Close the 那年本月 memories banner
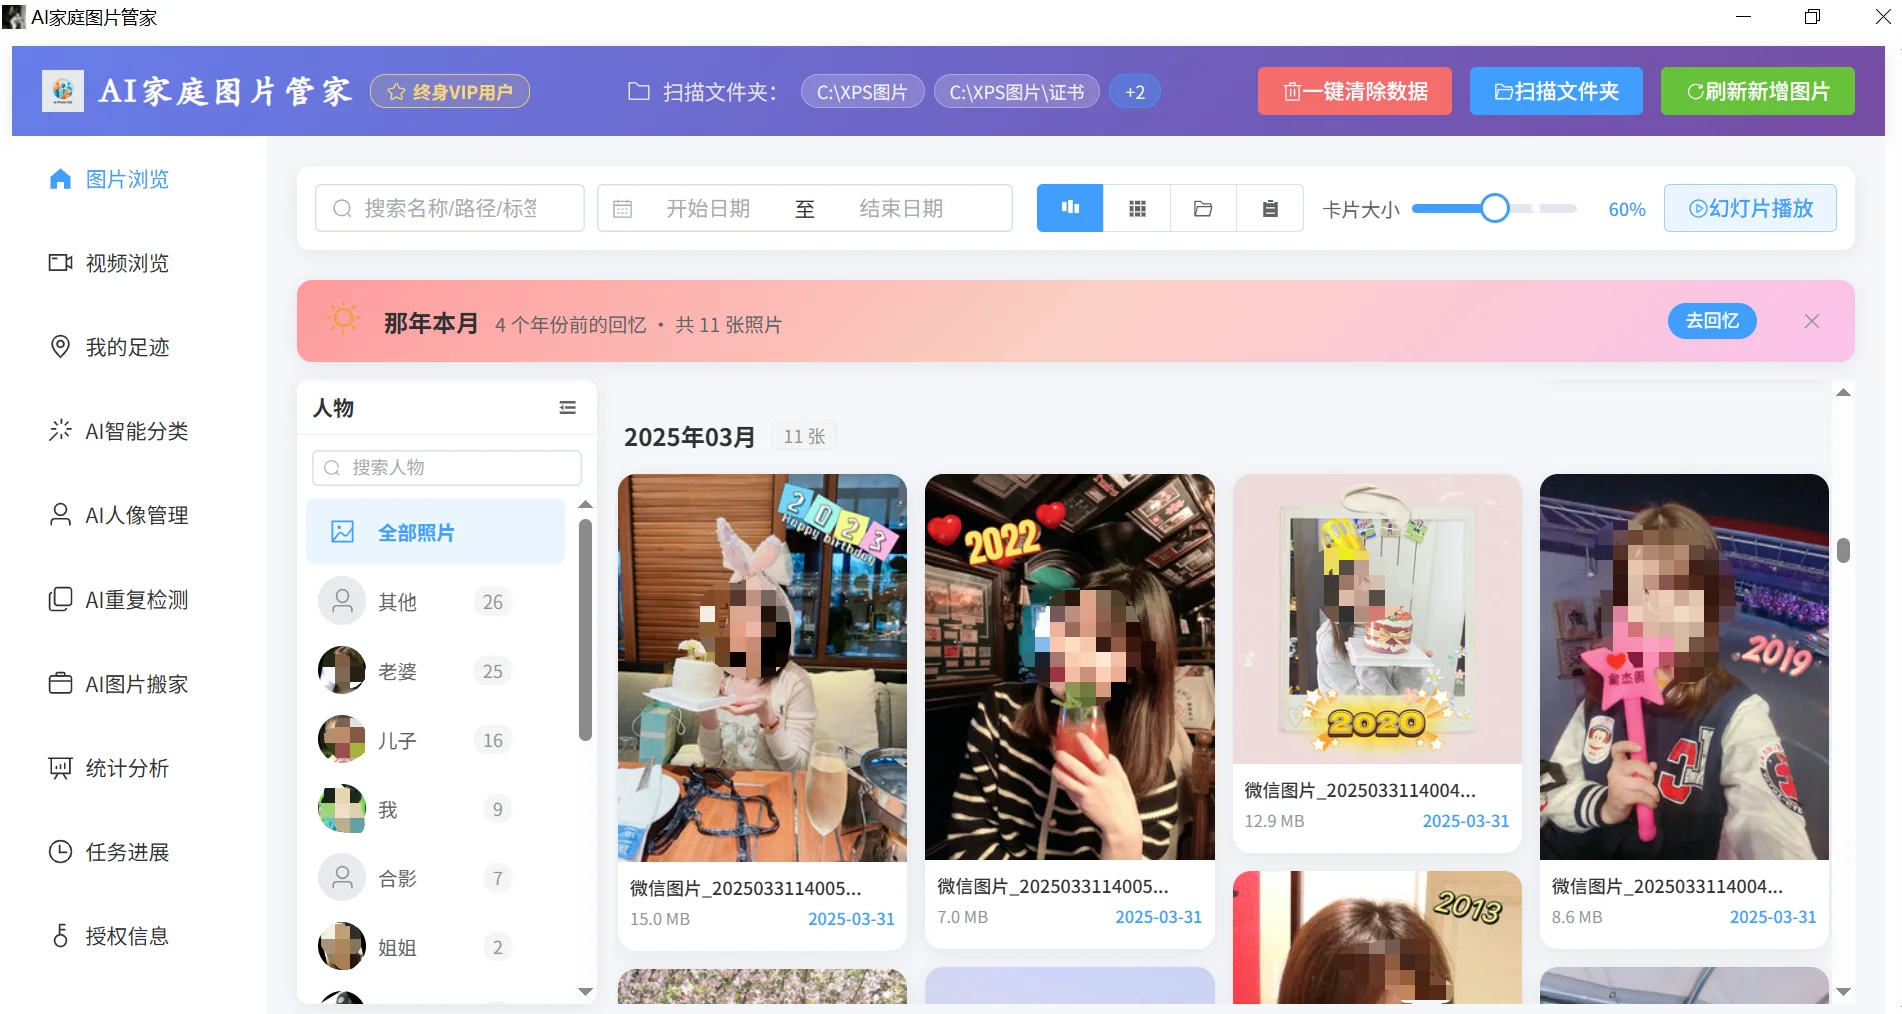The width and height of the screenshot is (1902, 1014). [x=1811, y=321]
